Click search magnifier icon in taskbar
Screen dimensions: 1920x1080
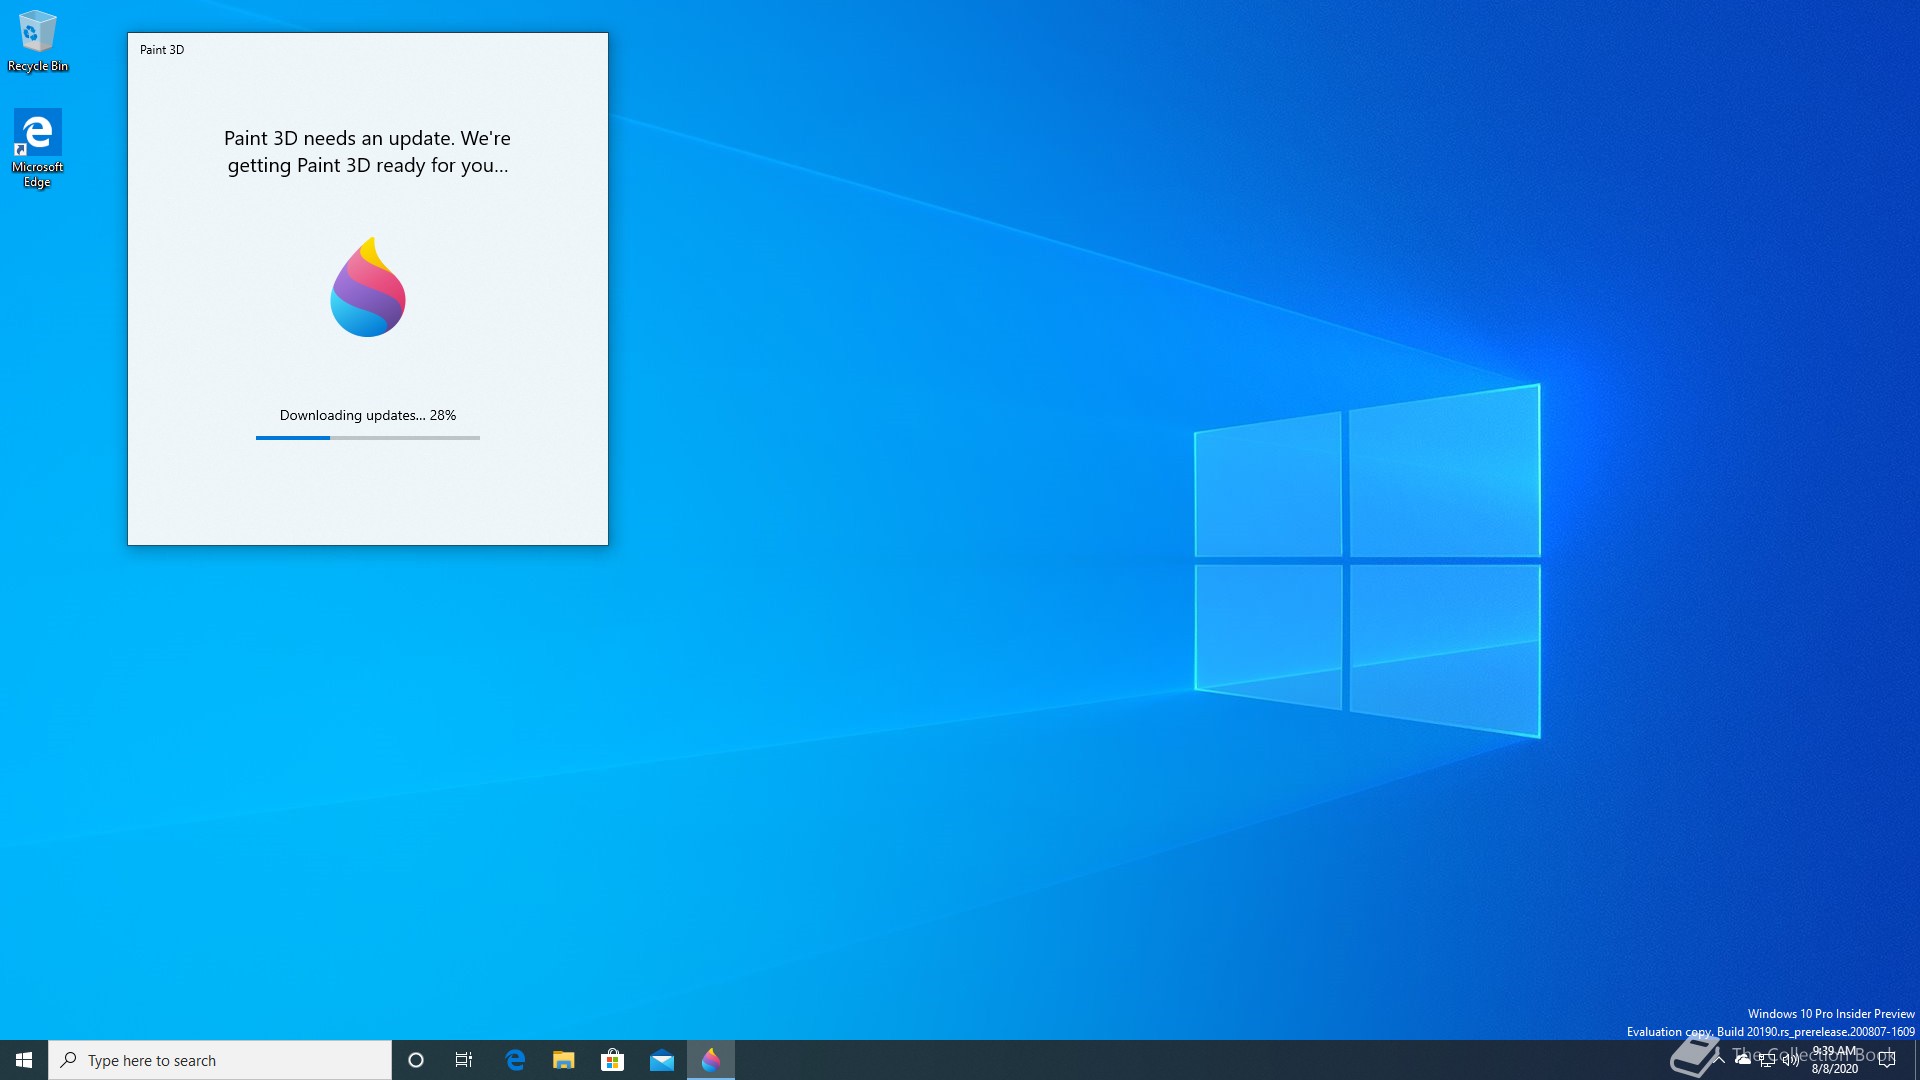coord(69,1060)
